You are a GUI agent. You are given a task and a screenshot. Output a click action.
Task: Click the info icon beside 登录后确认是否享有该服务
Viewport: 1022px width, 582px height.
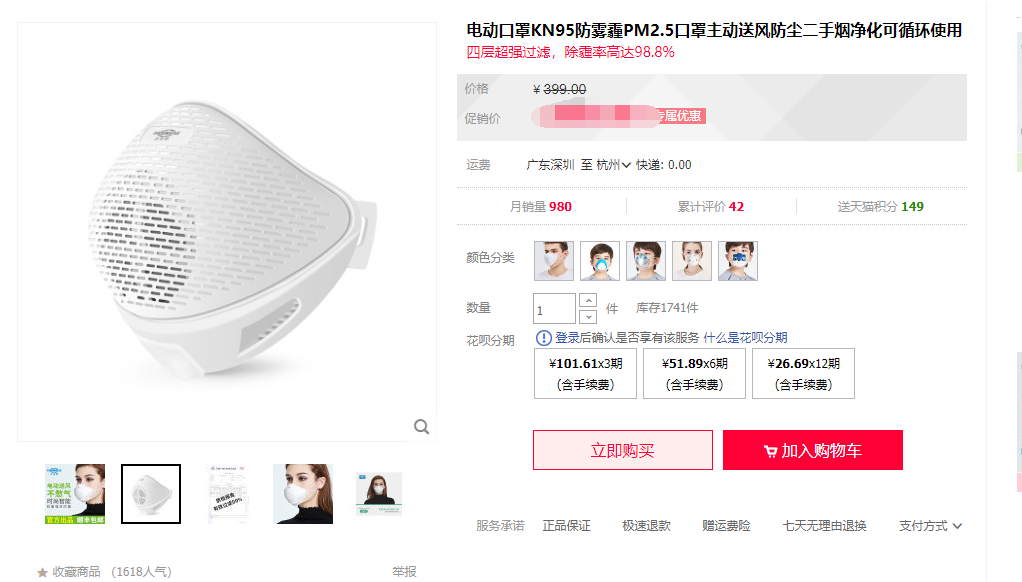pyautogui.click(x=544, y=338)
